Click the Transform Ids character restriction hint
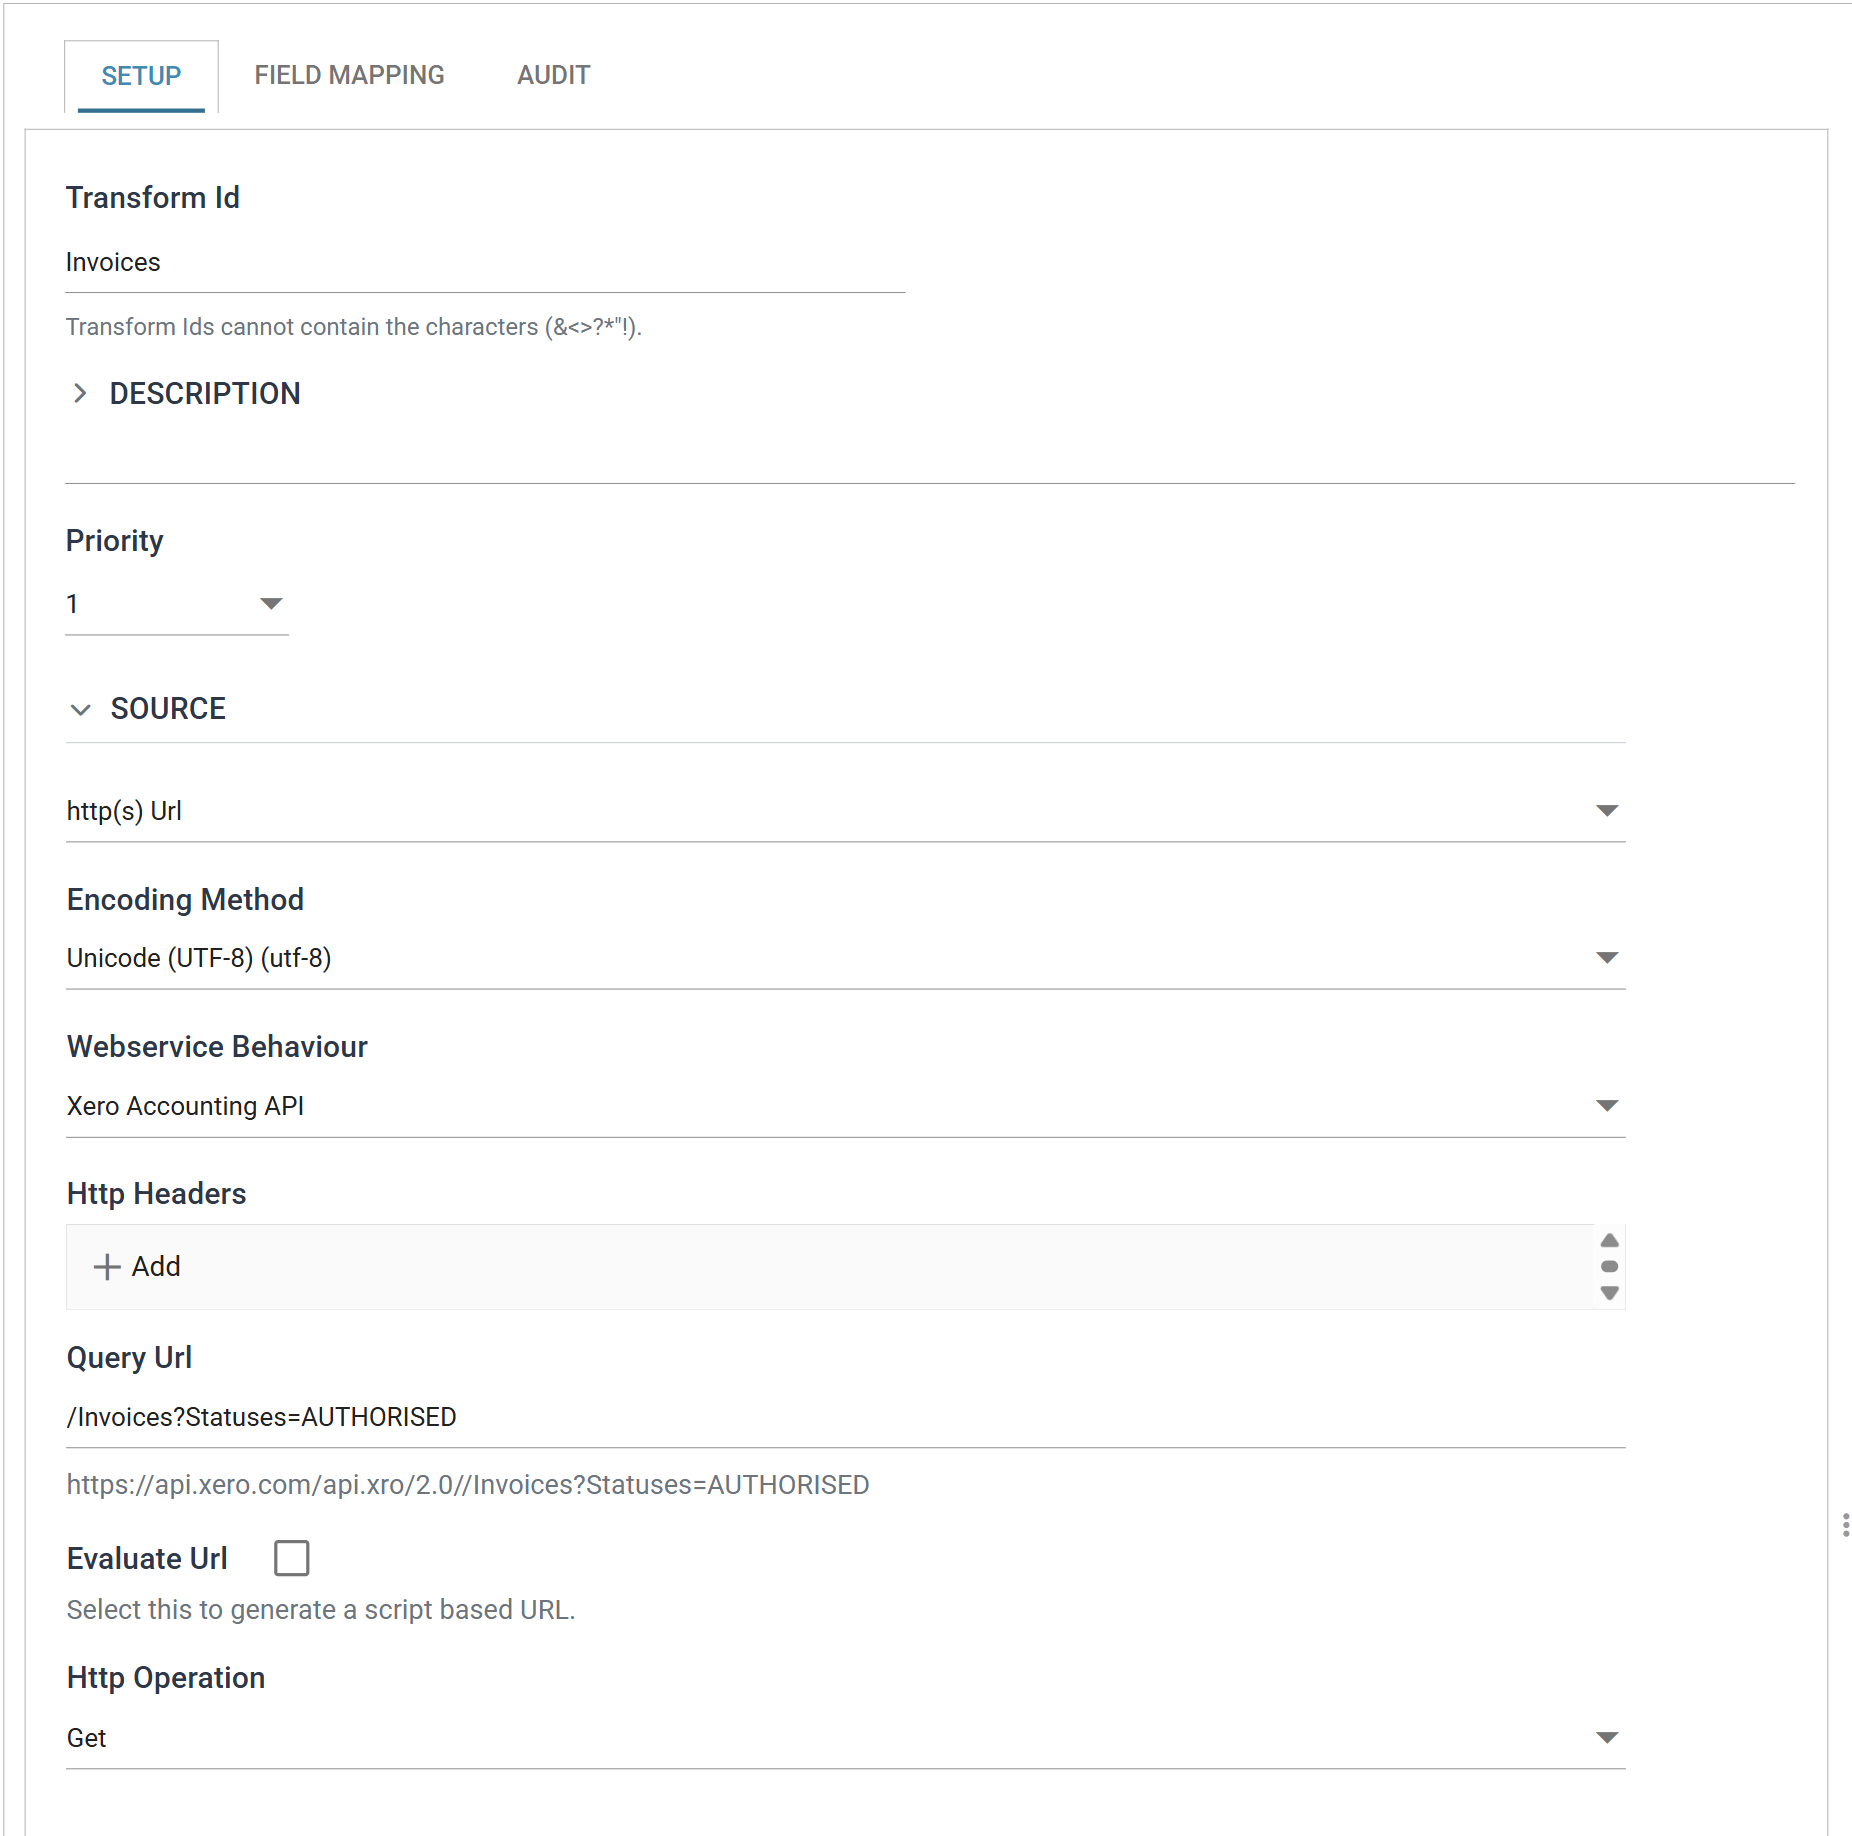Screen dimensions: 1852x1836 tap(354, 327)
